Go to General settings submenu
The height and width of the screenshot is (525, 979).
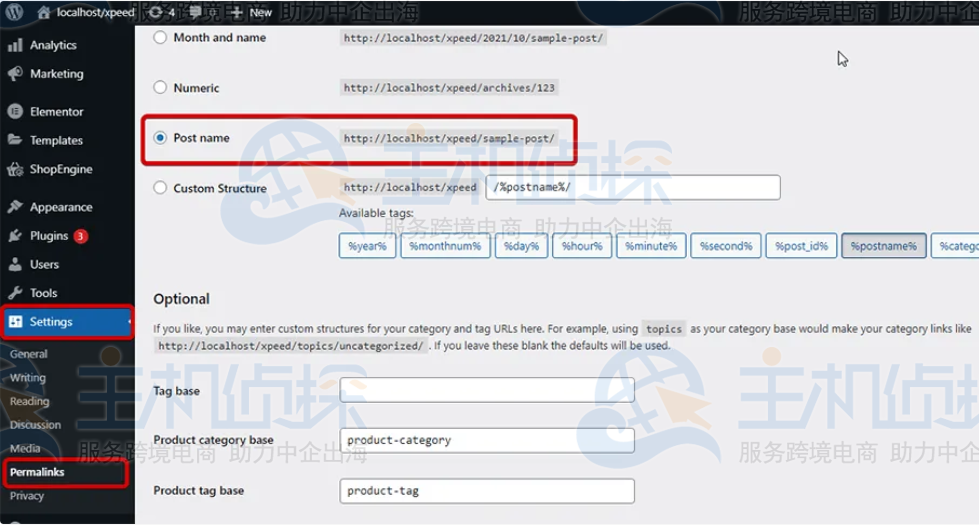coord(29,354)
